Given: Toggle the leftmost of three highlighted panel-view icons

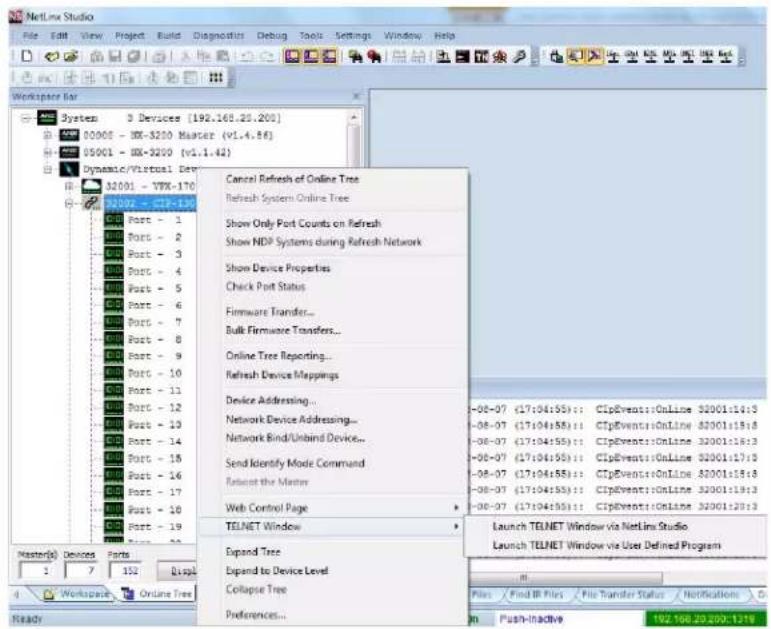Looking at the screenshot, I should 293,57.
